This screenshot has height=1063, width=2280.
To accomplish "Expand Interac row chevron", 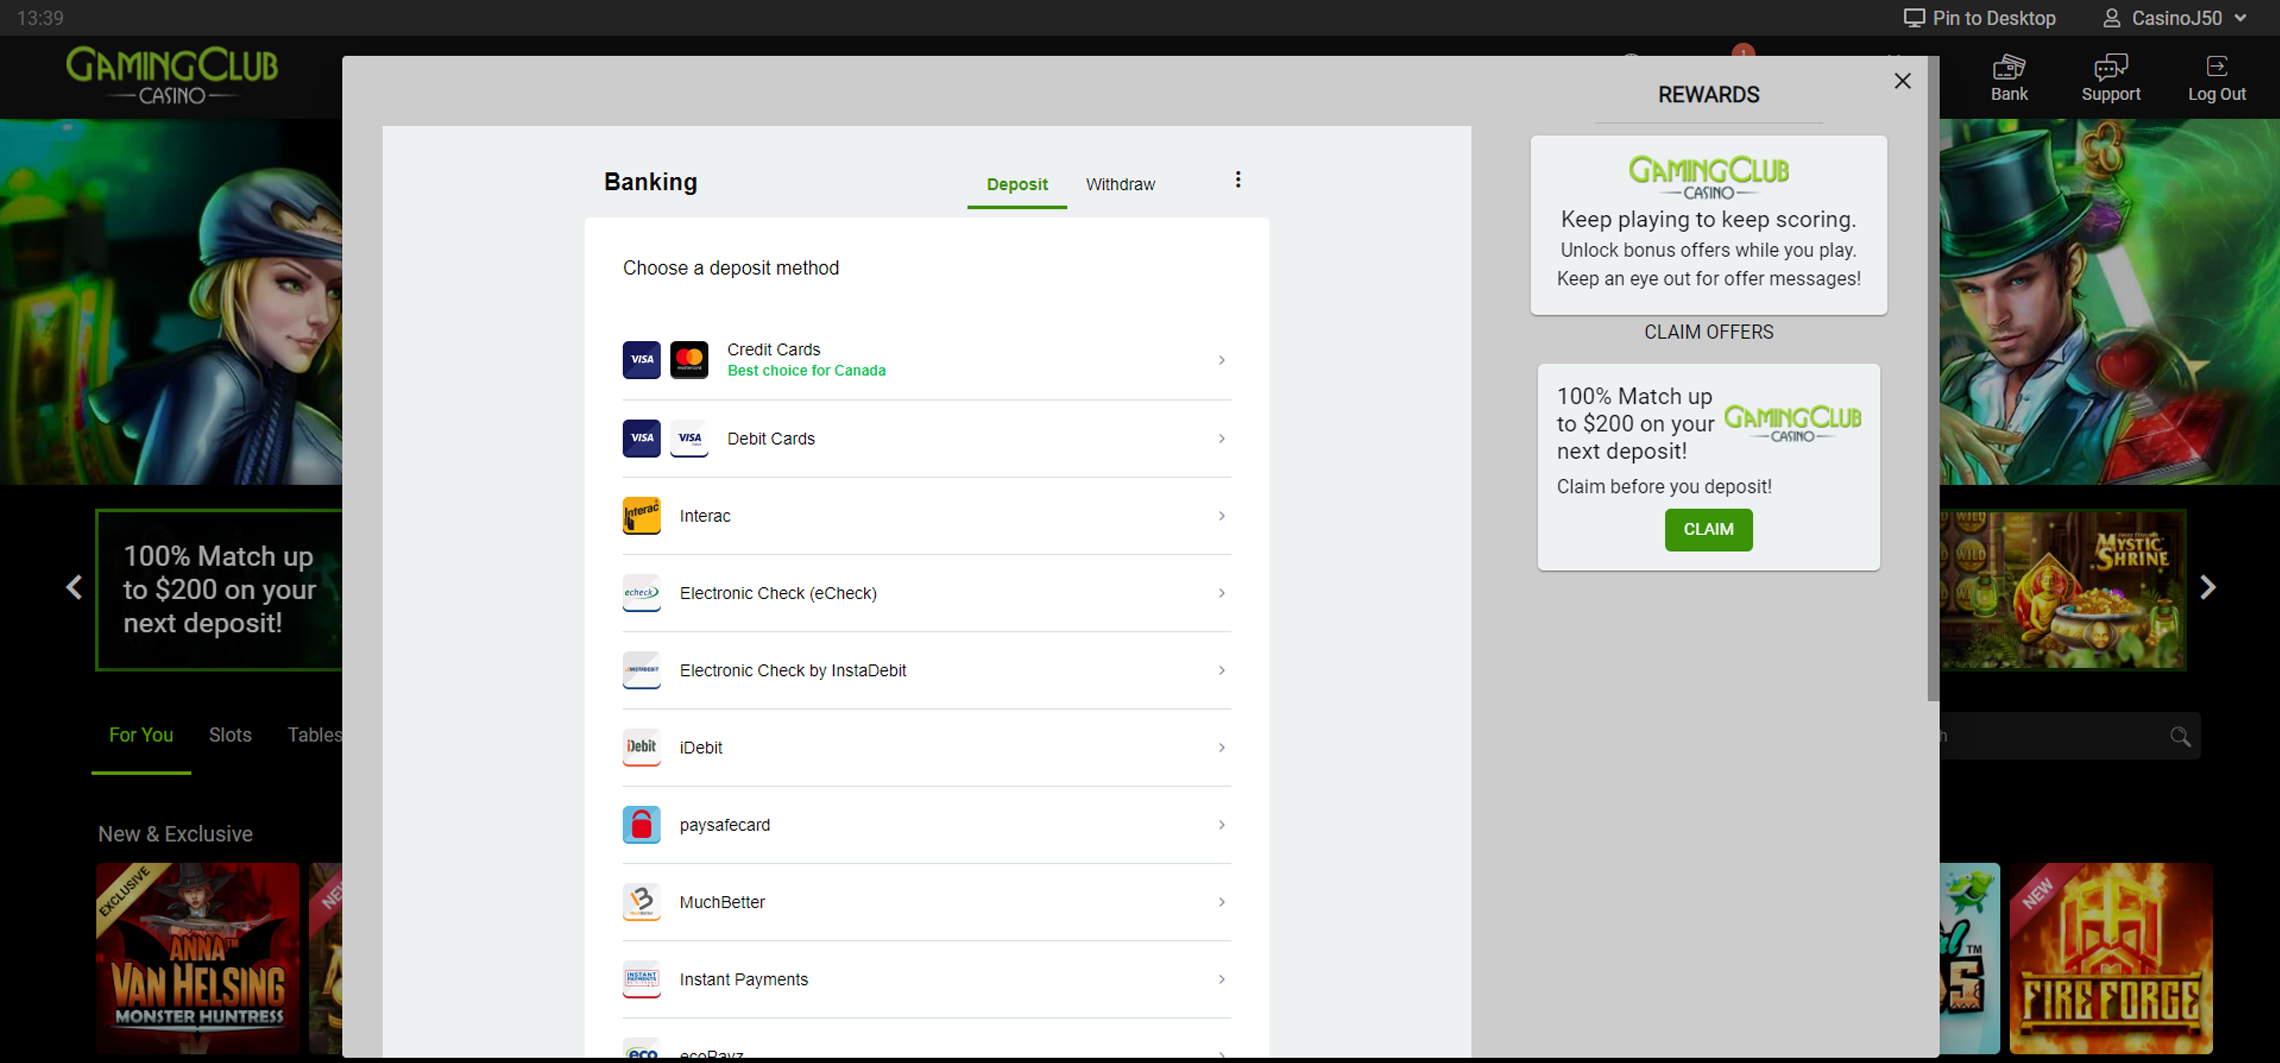I will click(x=1221, y=516).
